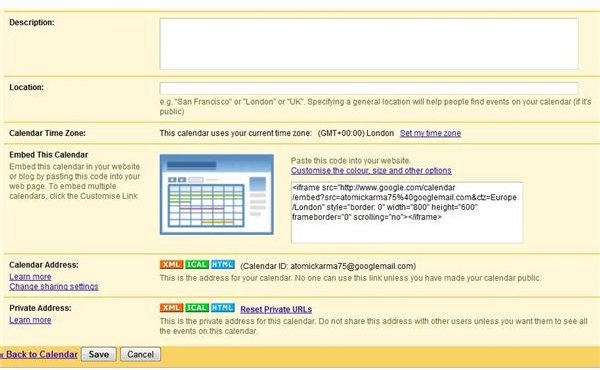Click the Reset Private URLs link

(276, 309)
